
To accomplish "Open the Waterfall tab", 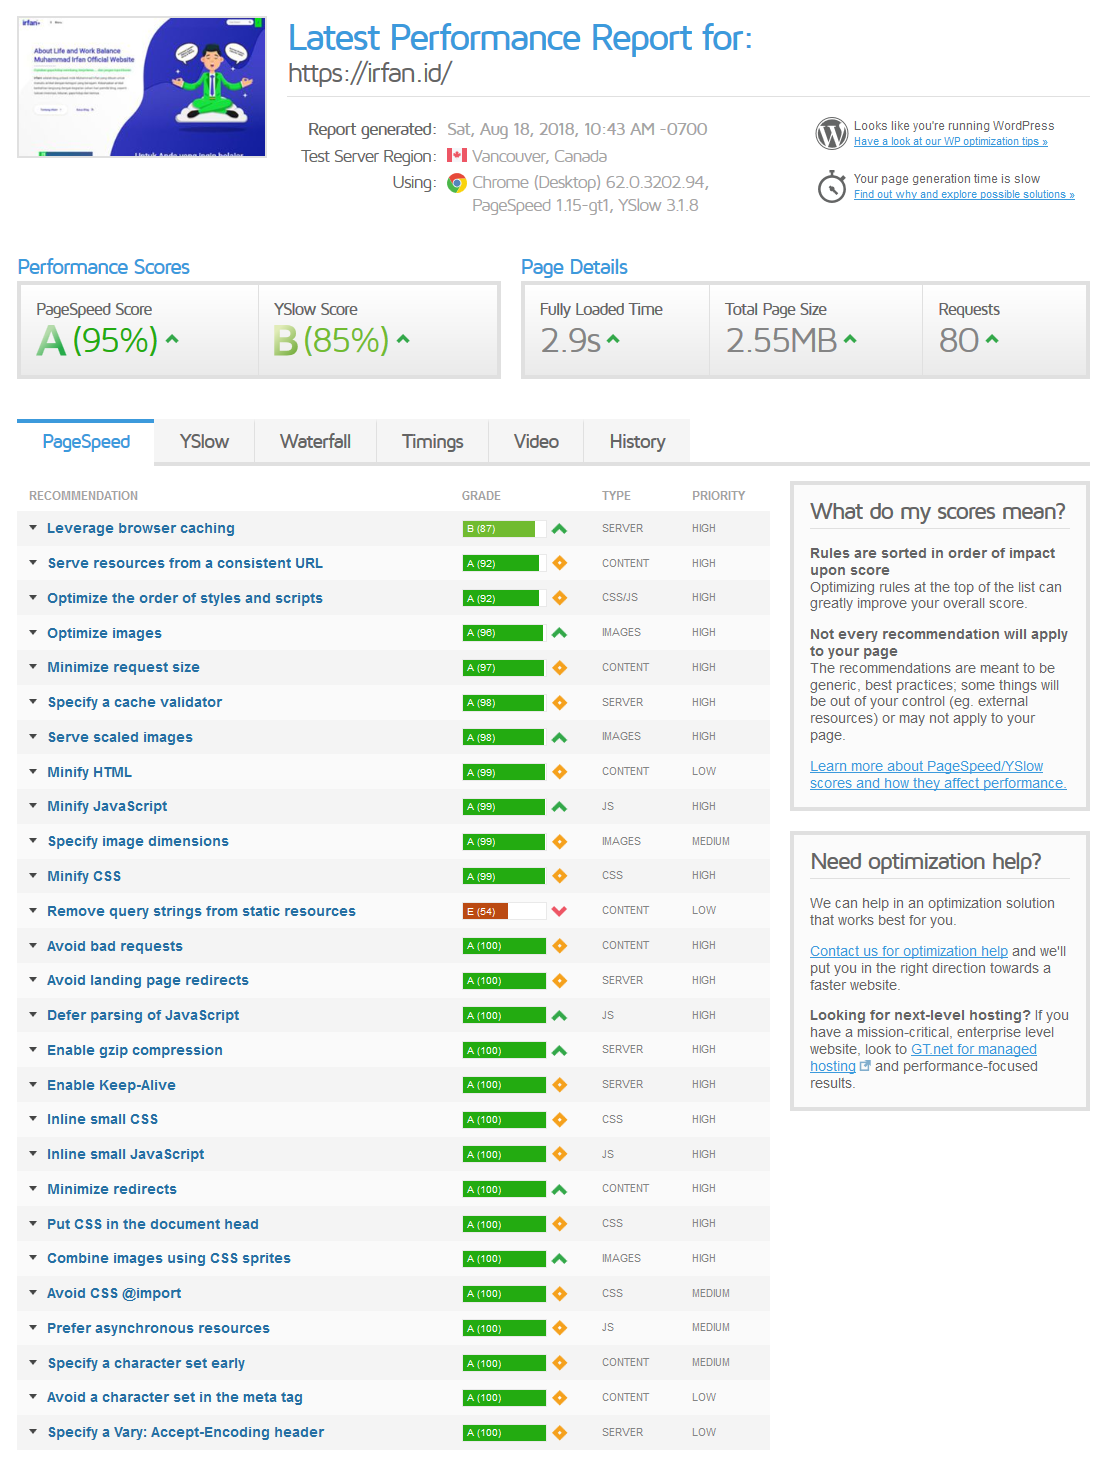I will tap(315, 442).
